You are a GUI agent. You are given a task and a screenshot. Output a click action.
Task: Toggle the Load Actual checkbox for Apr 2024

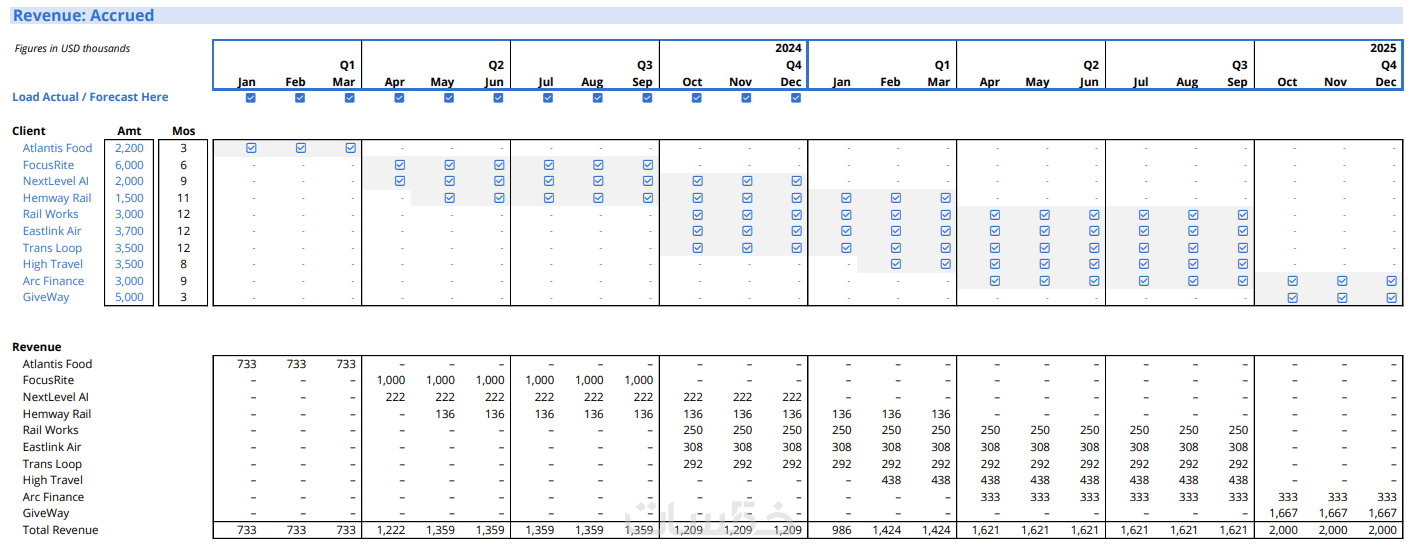399,98
